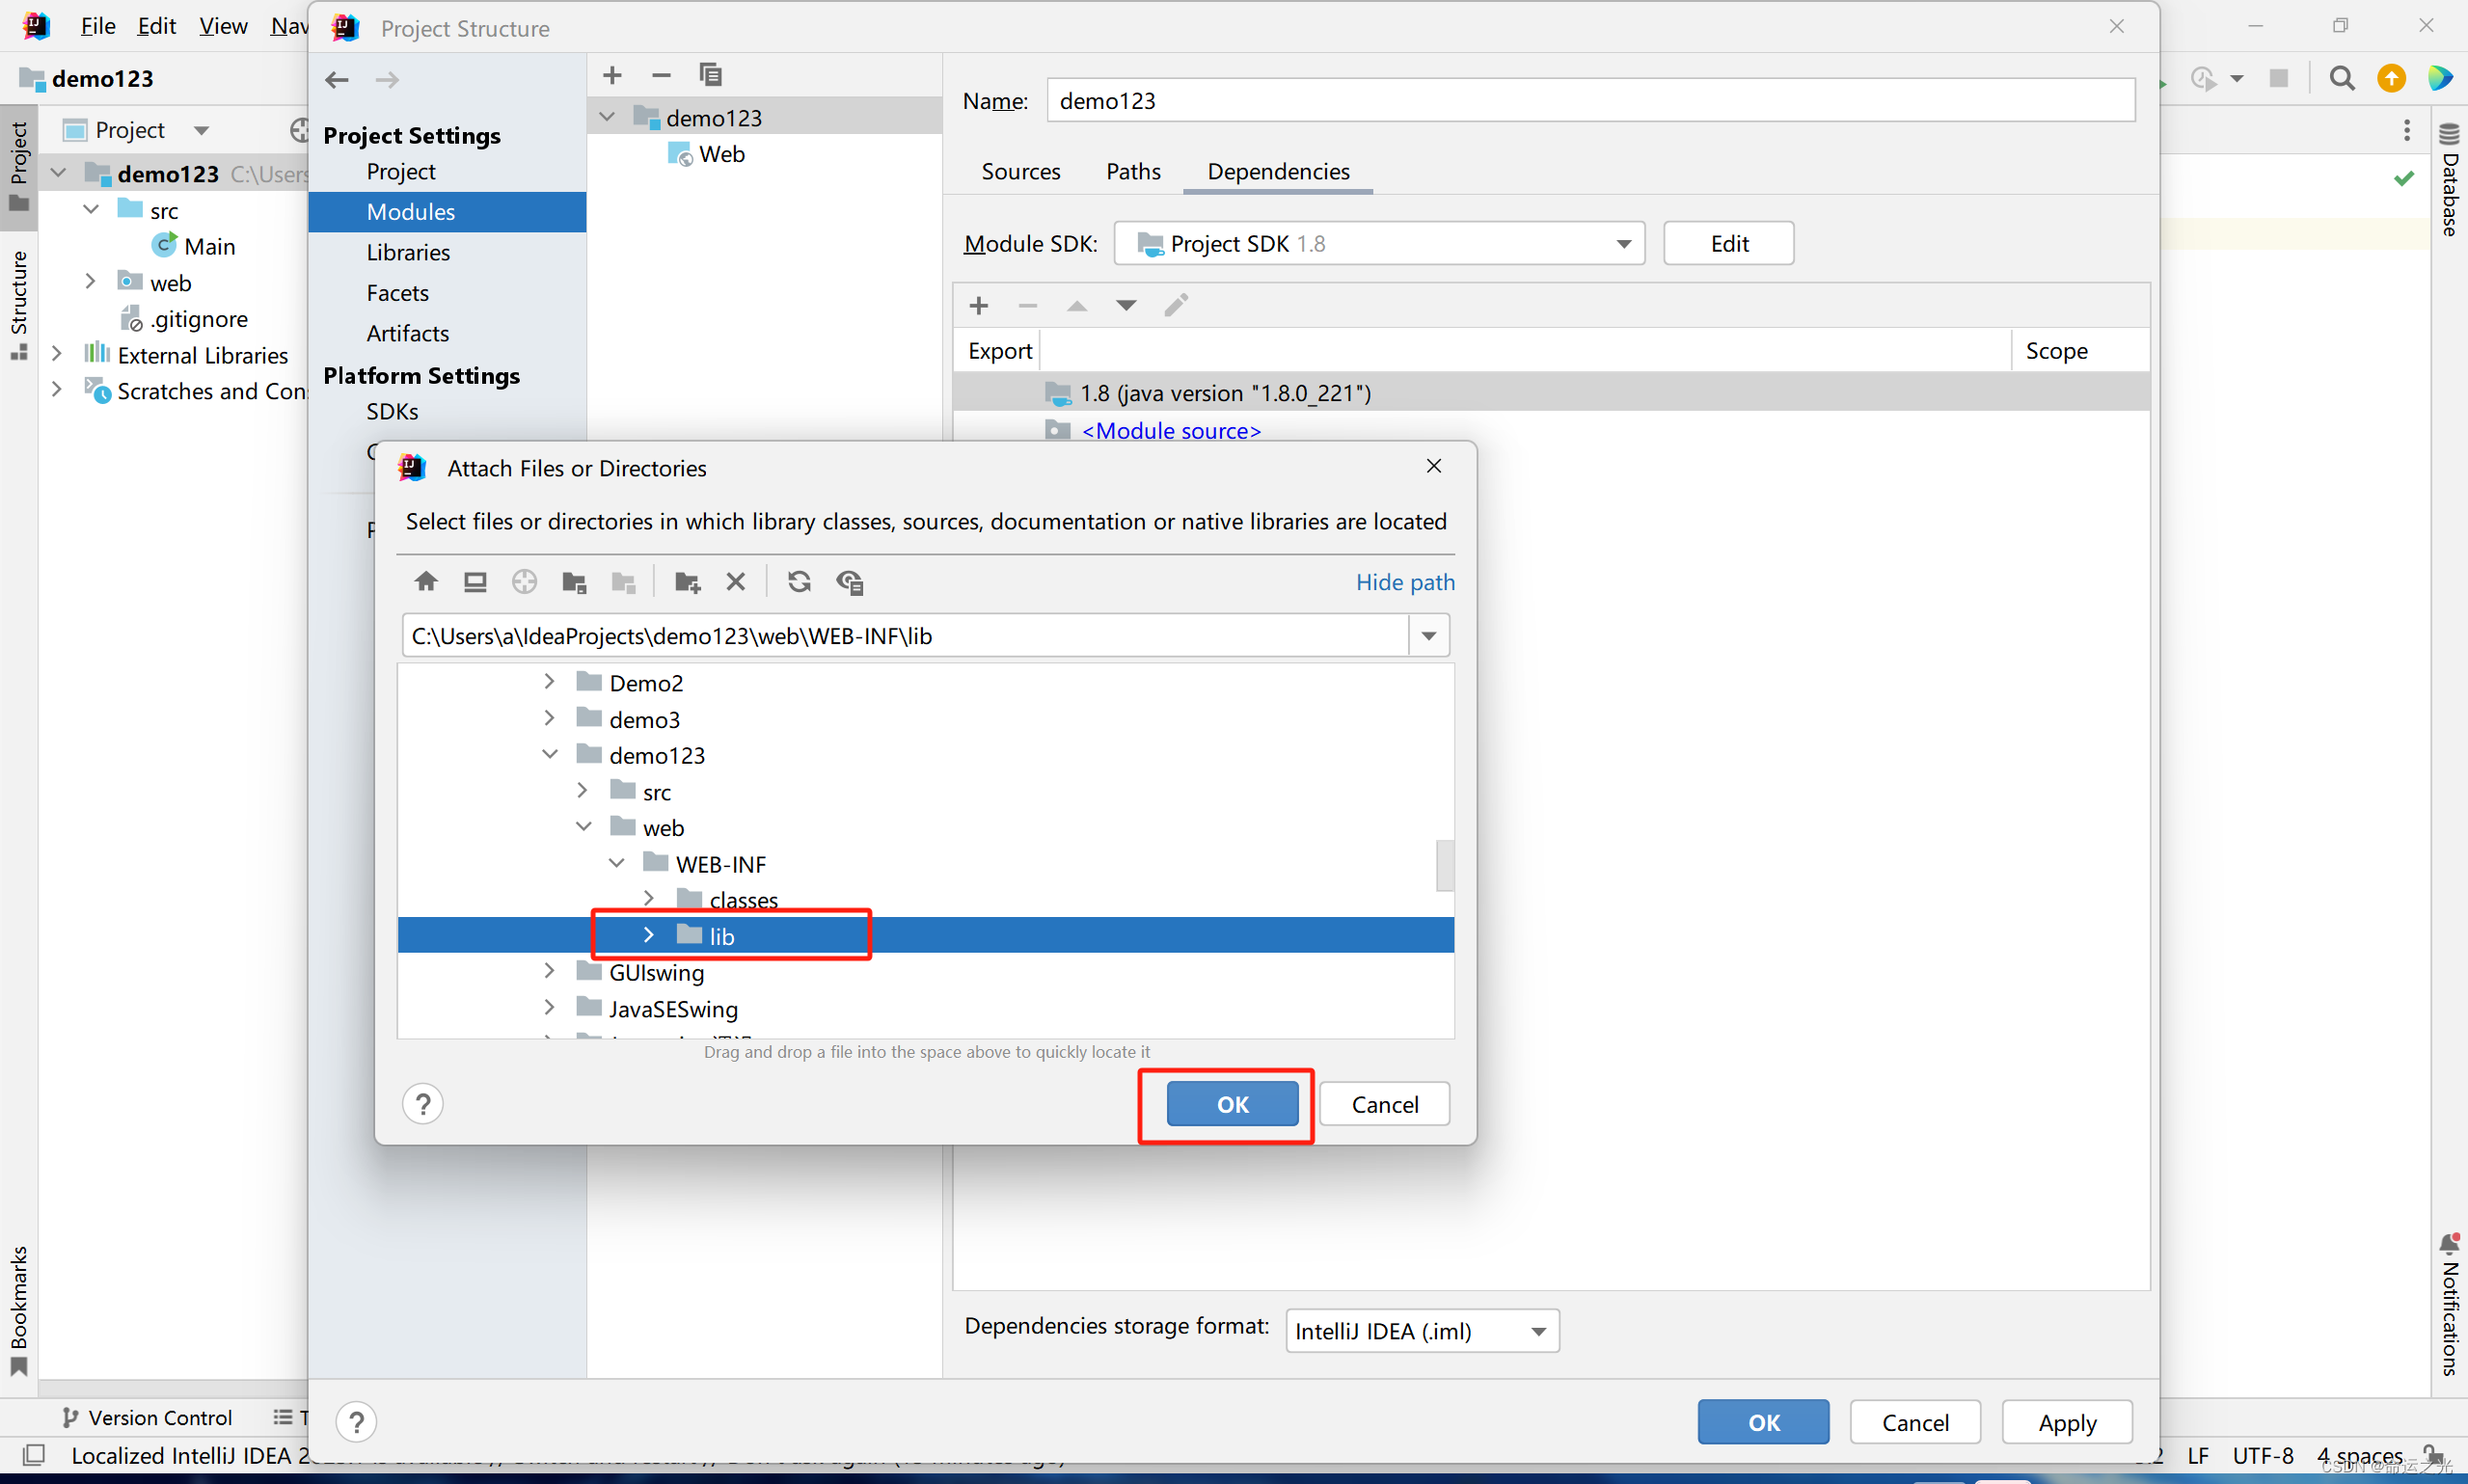Click the delete/remove file icon

[737, 581]
